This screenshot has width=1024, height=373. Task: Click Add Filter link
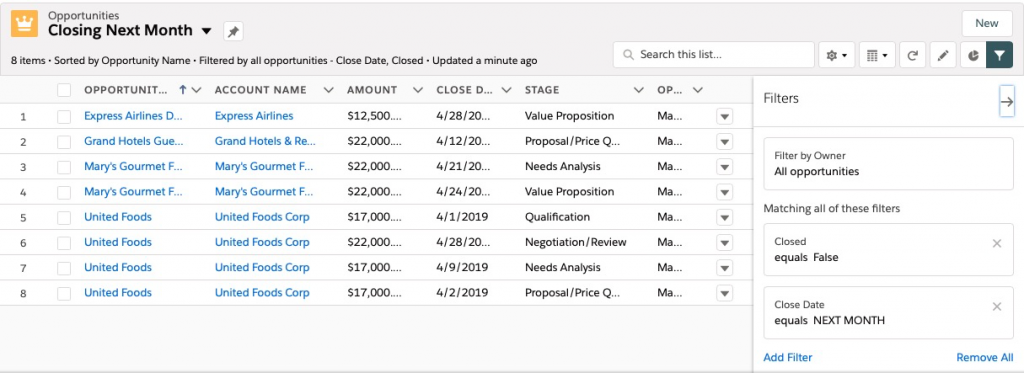click(788, 357)
